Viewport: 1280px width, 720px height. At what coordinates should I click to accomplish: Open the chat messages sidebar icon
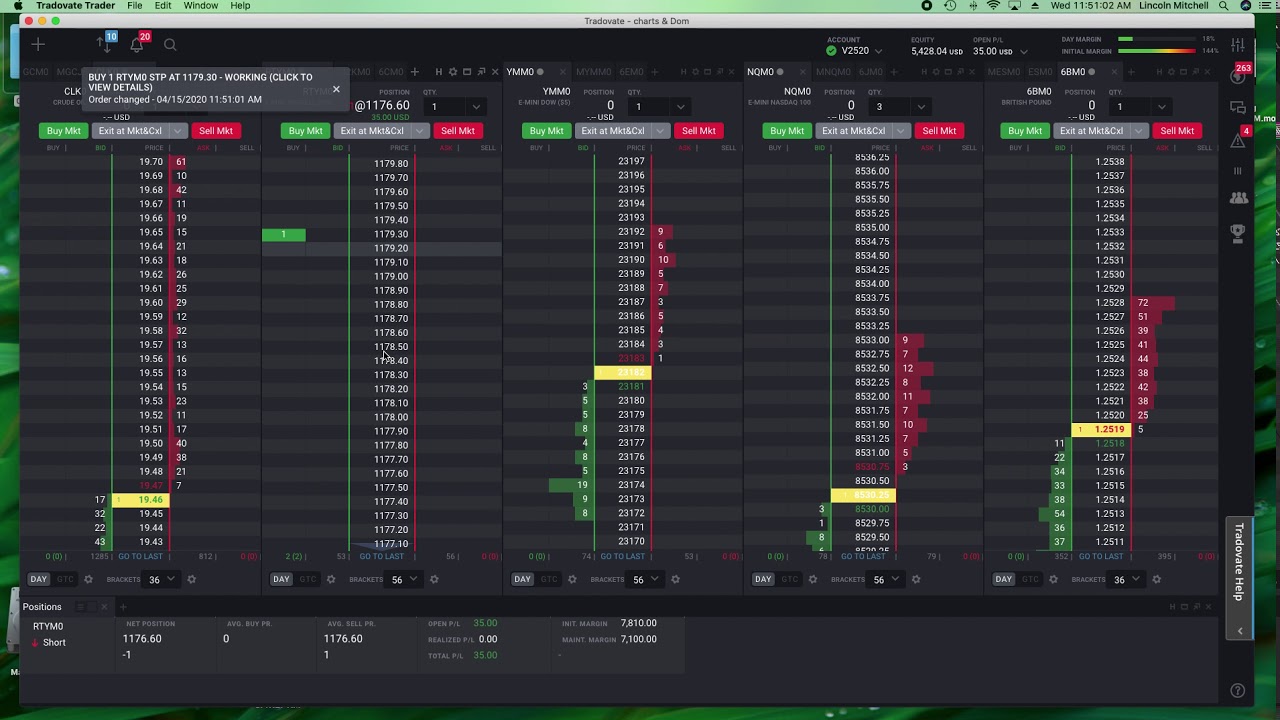(1238, 108)
